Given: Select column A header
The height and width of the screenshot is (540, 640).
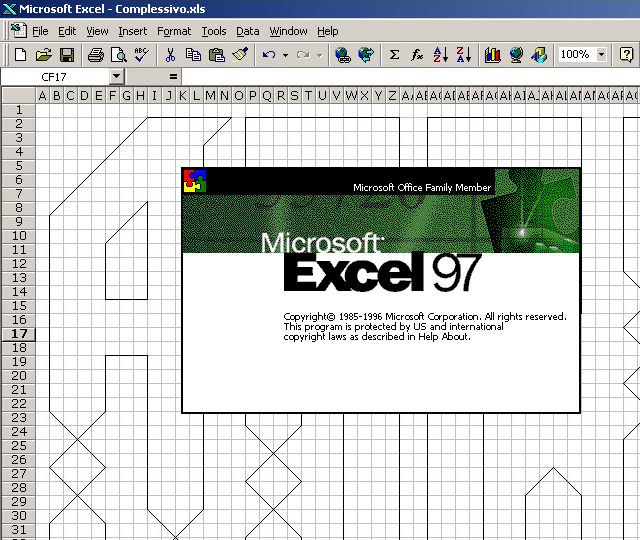Looking at the screenshot, I should [42, 96].
